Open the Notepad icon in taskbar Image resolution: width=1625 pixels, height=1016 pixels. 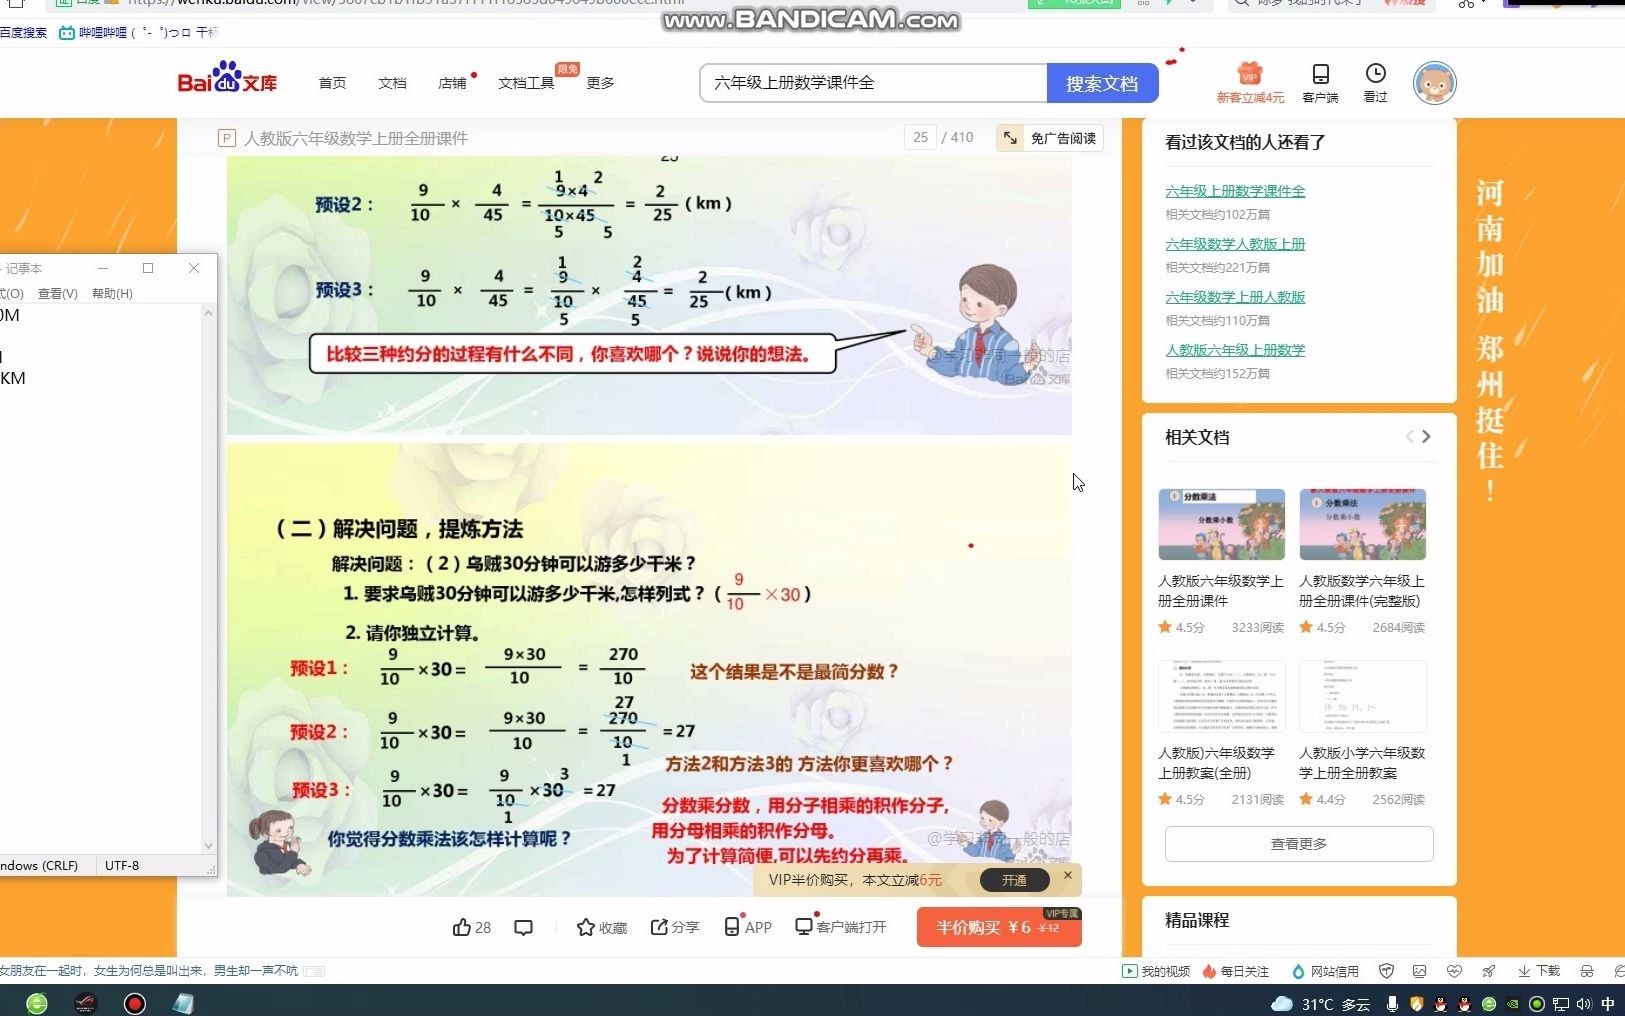pyautogui.click(x=184, y=1004)
